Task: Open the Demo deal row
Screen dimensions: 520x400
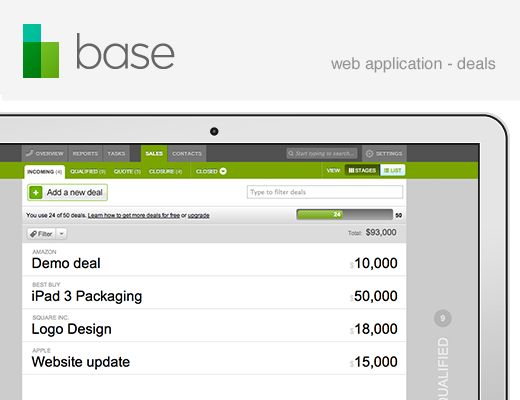Action: [214, 260]
